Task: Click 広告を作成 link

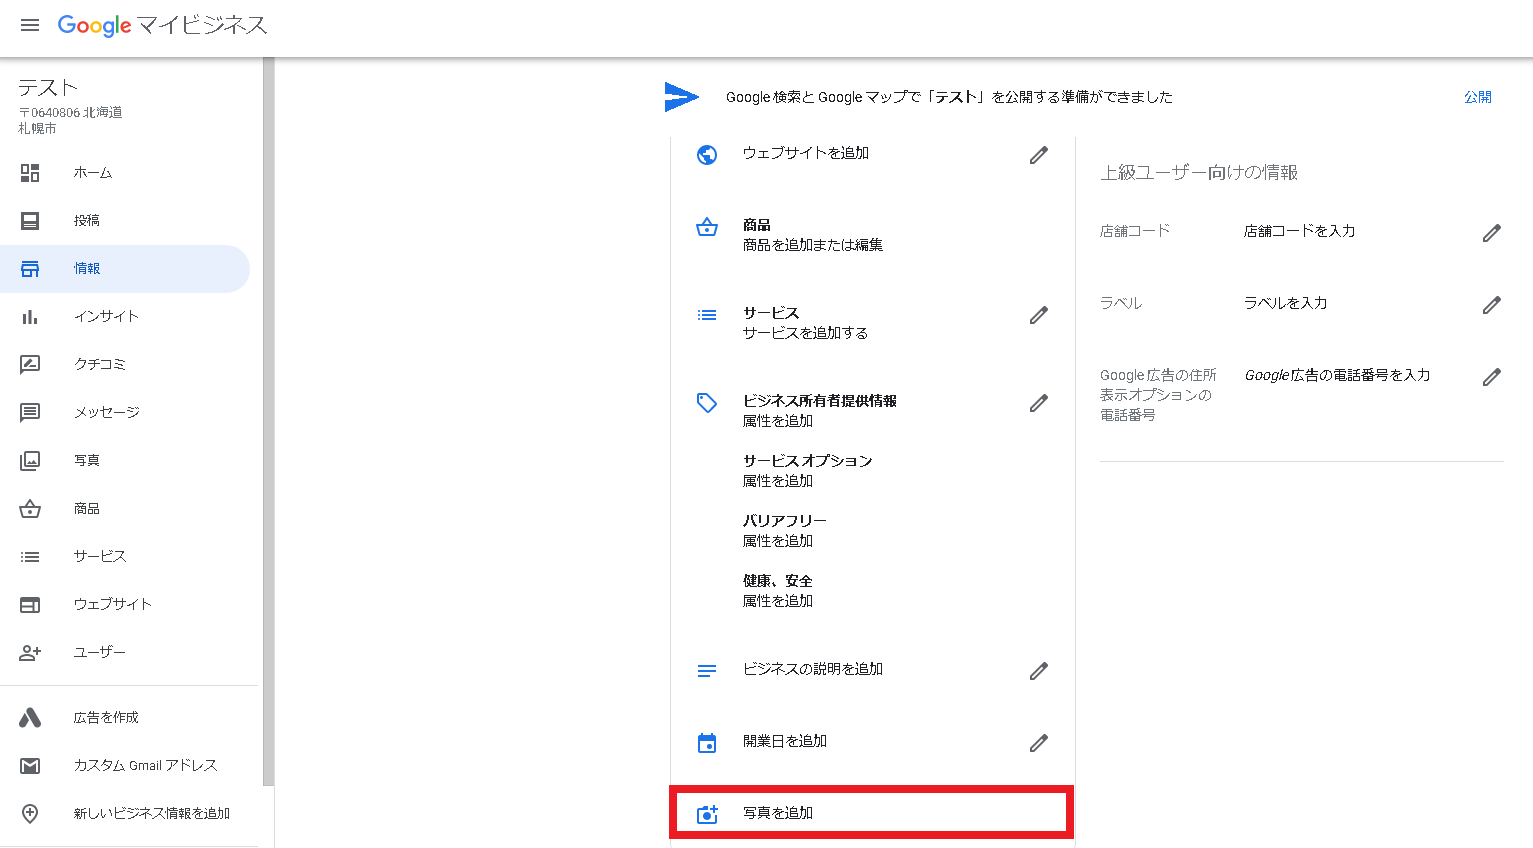Action: coord(106,718)
